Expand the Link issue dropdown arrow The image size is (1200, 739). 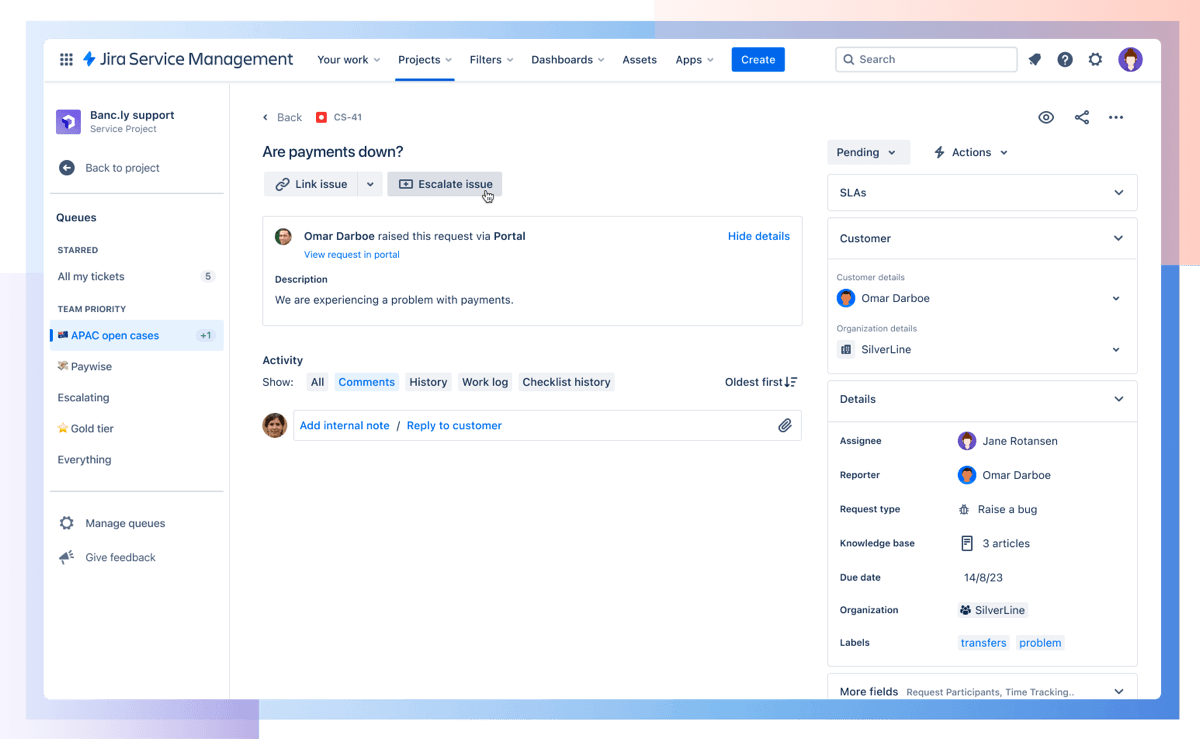369,184
